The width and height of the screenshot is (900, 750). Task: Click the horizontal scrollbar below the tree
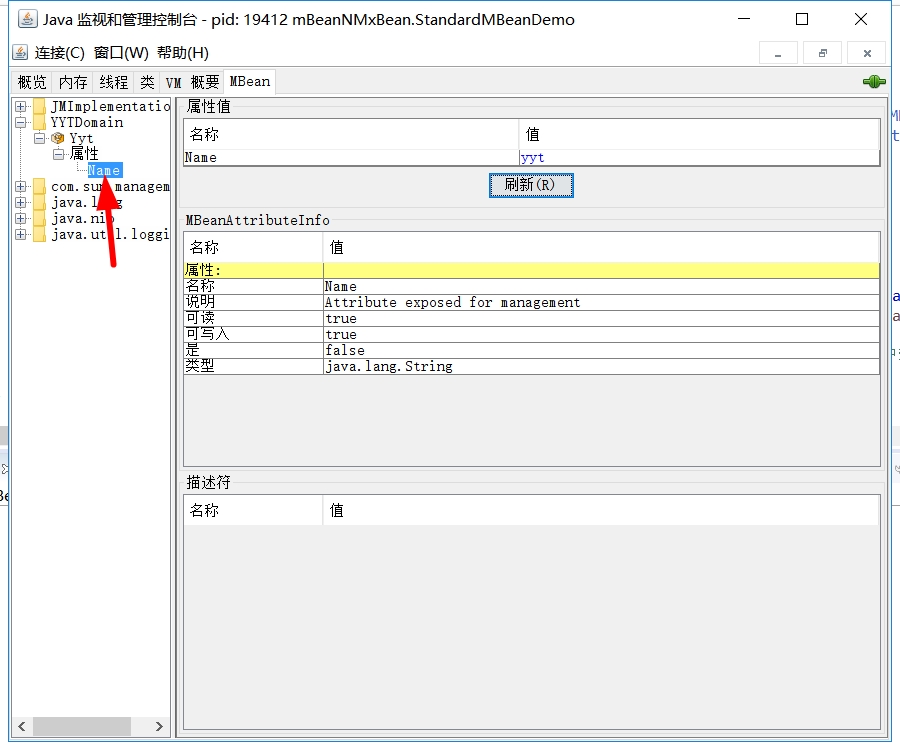(x=80, y=727)
